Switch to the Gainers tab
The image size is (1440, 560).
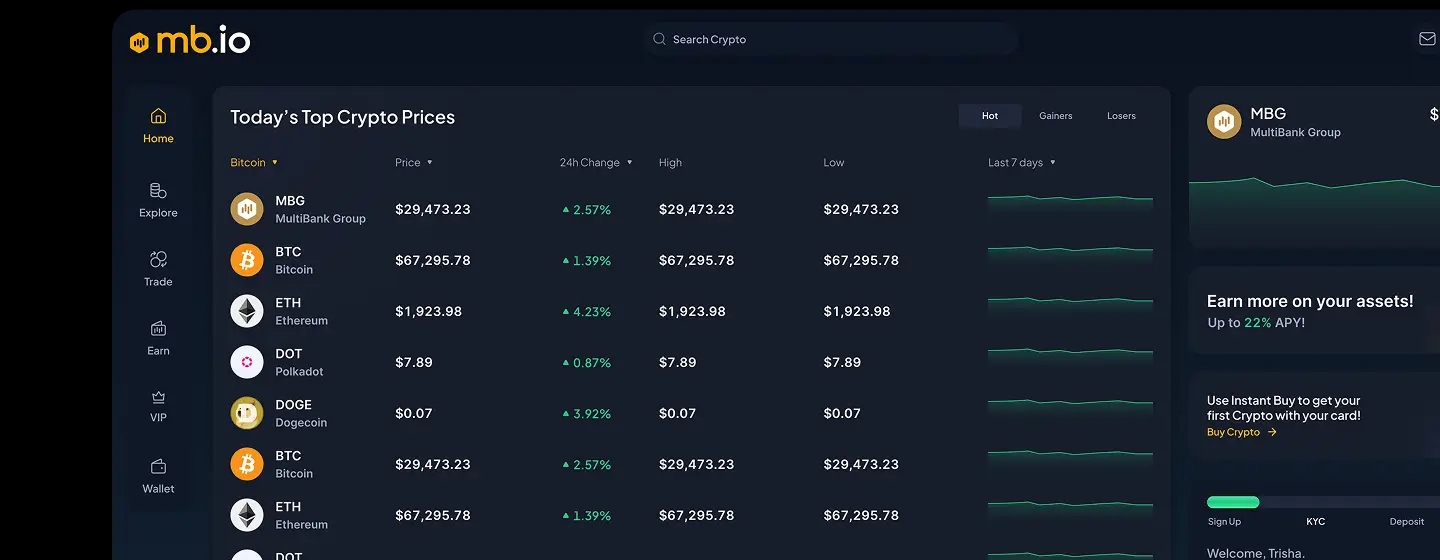[1055, 116]
